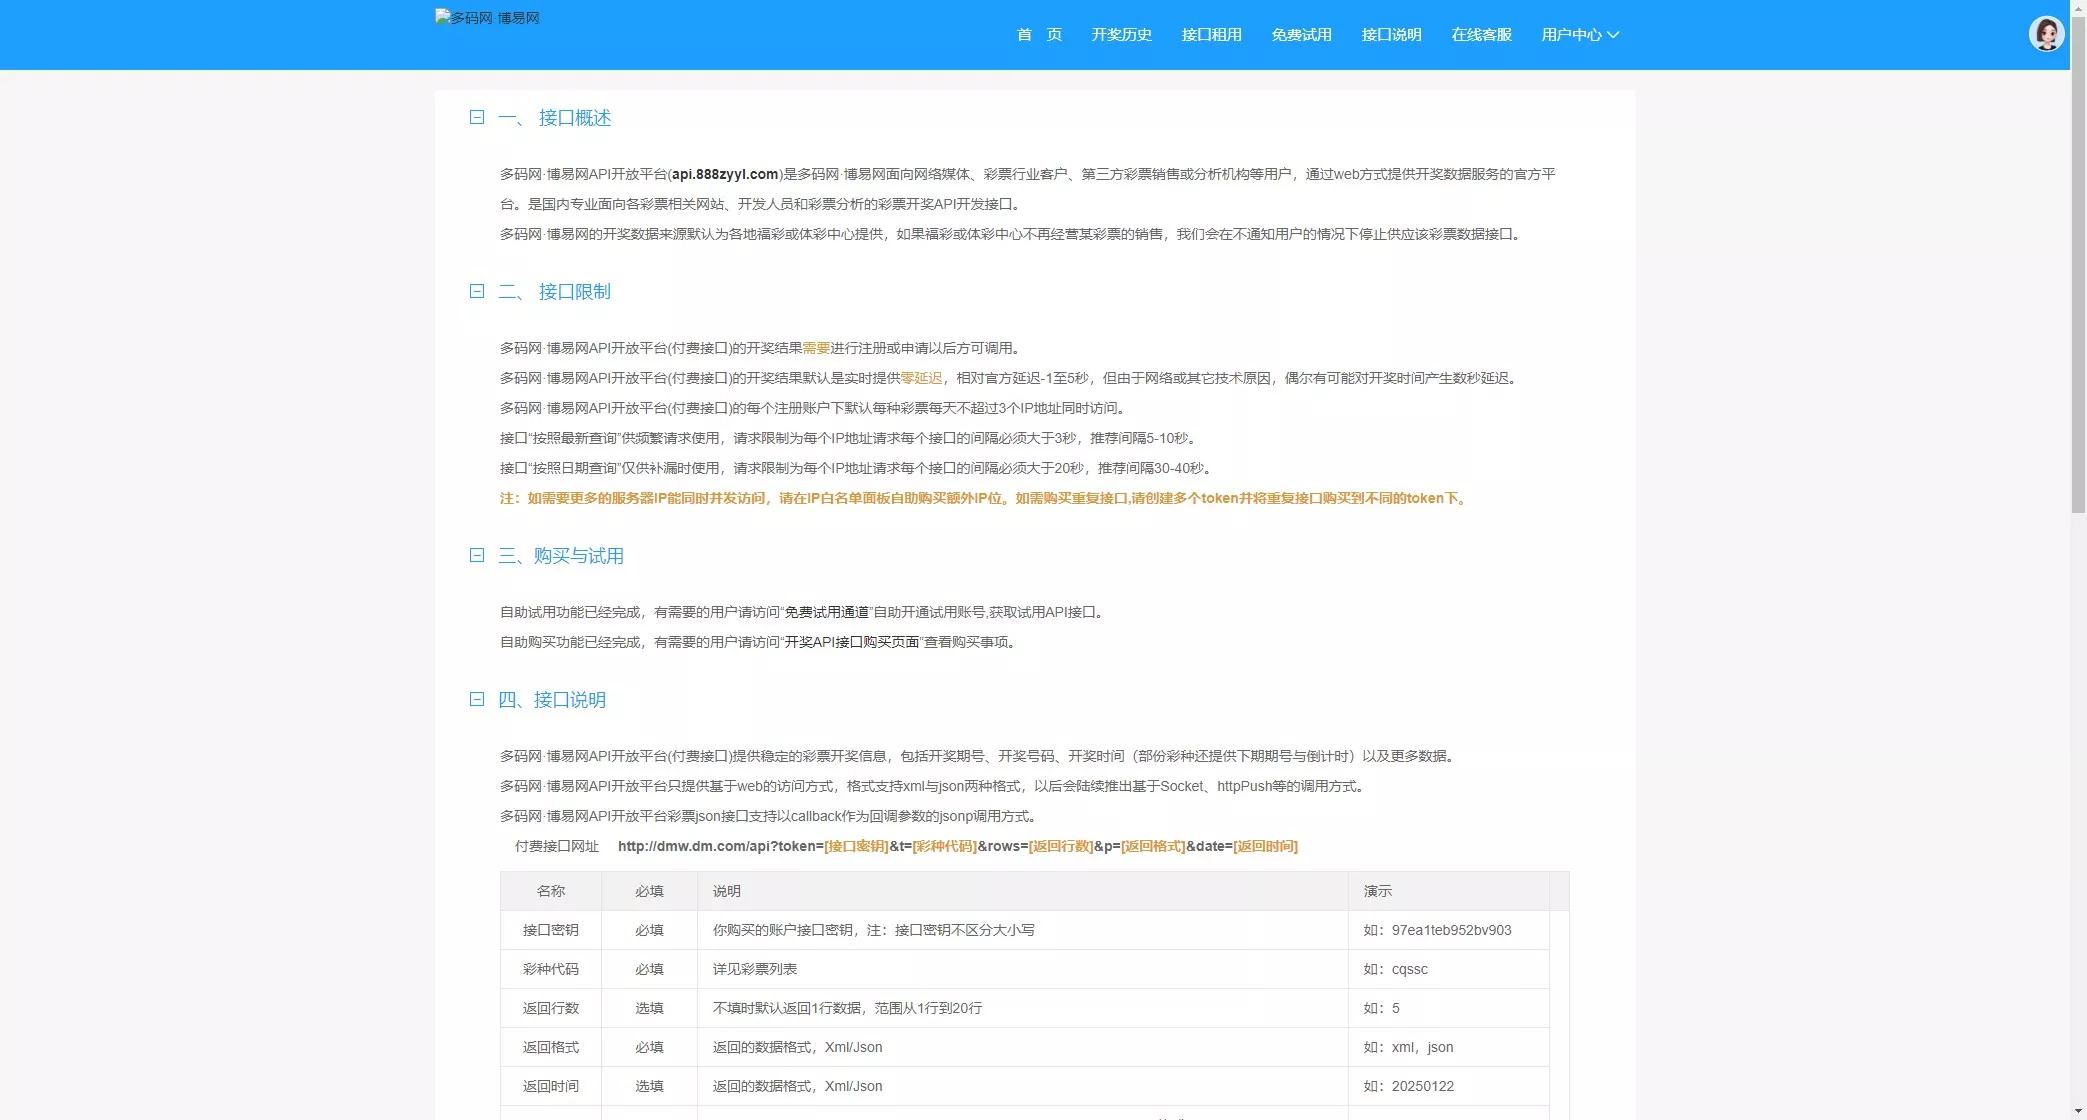Navigate to 首页 in the top menu
The width and height of the screenshot is (2087, 1120).
click(x=1038, y=34)
